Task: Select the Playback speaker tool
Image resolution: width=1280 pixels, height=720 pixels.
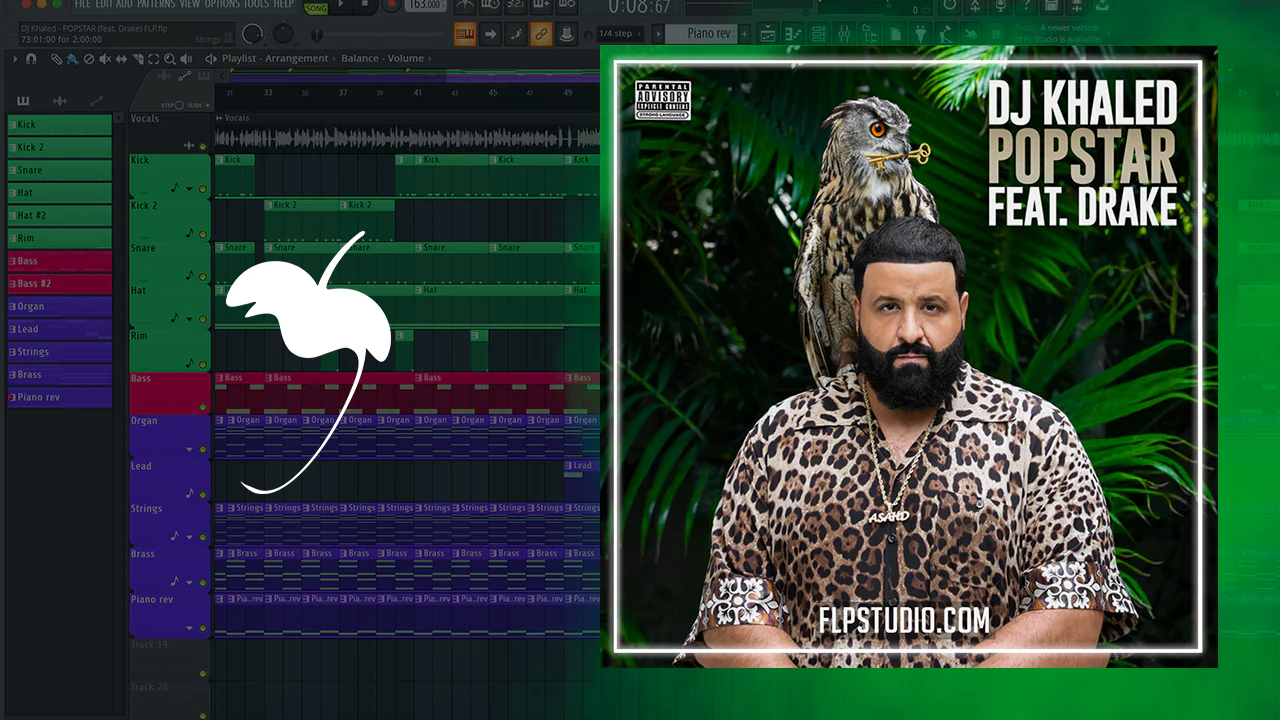Action: (186, 59)
